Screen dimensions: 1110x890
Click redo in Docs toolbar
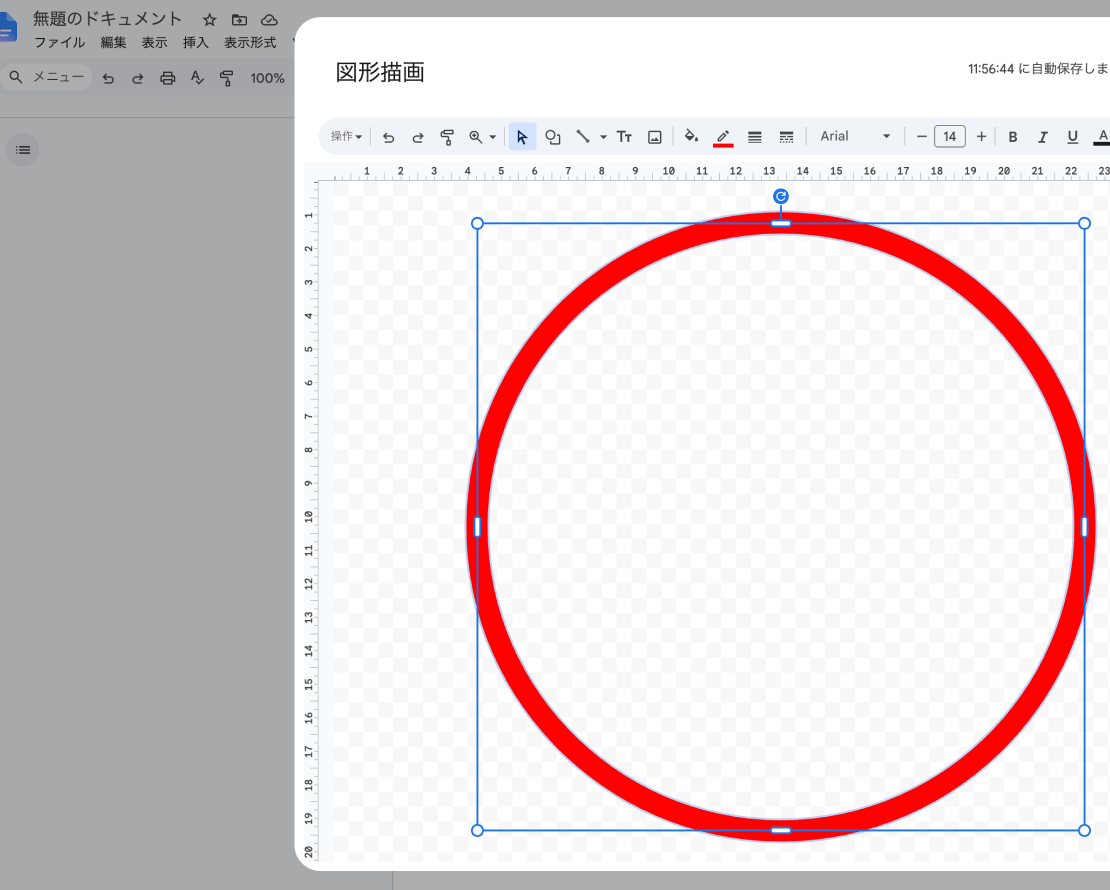[x=138, y=78]
